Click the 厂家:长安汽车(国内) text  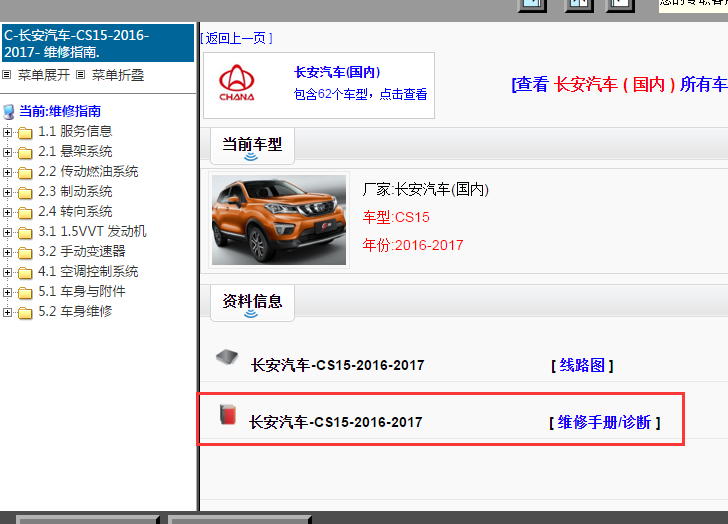[x=426, y=189]
